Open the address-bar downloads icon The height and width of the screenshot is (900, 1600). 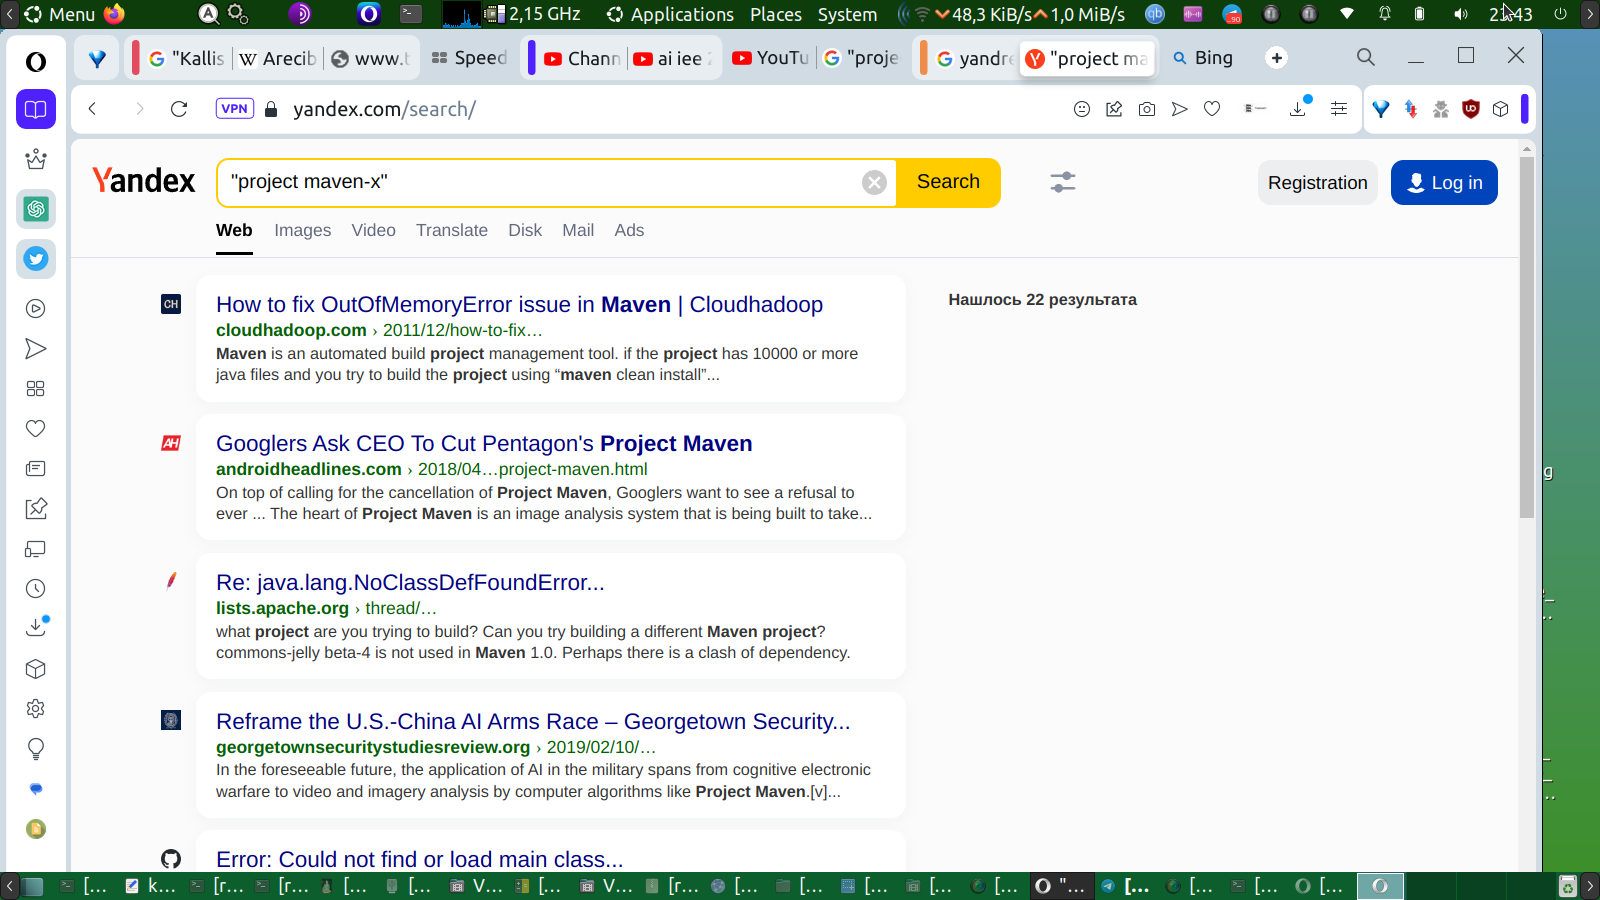coord(1299,108)
